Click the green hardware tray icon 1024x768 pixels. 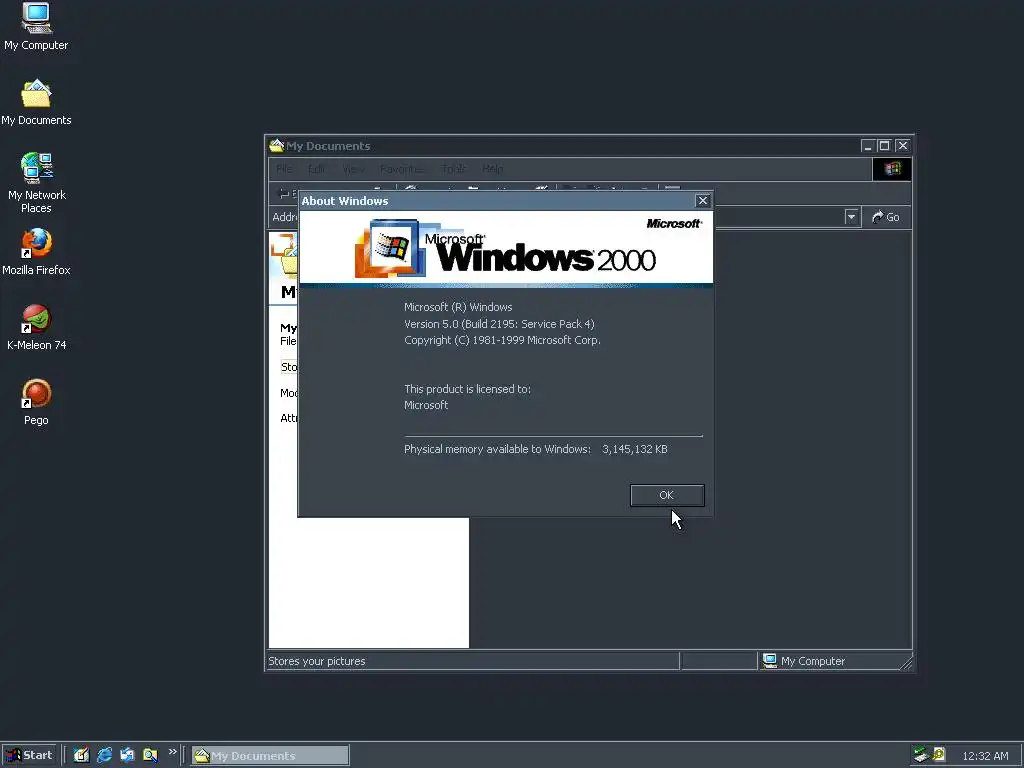tap(921, 755)
